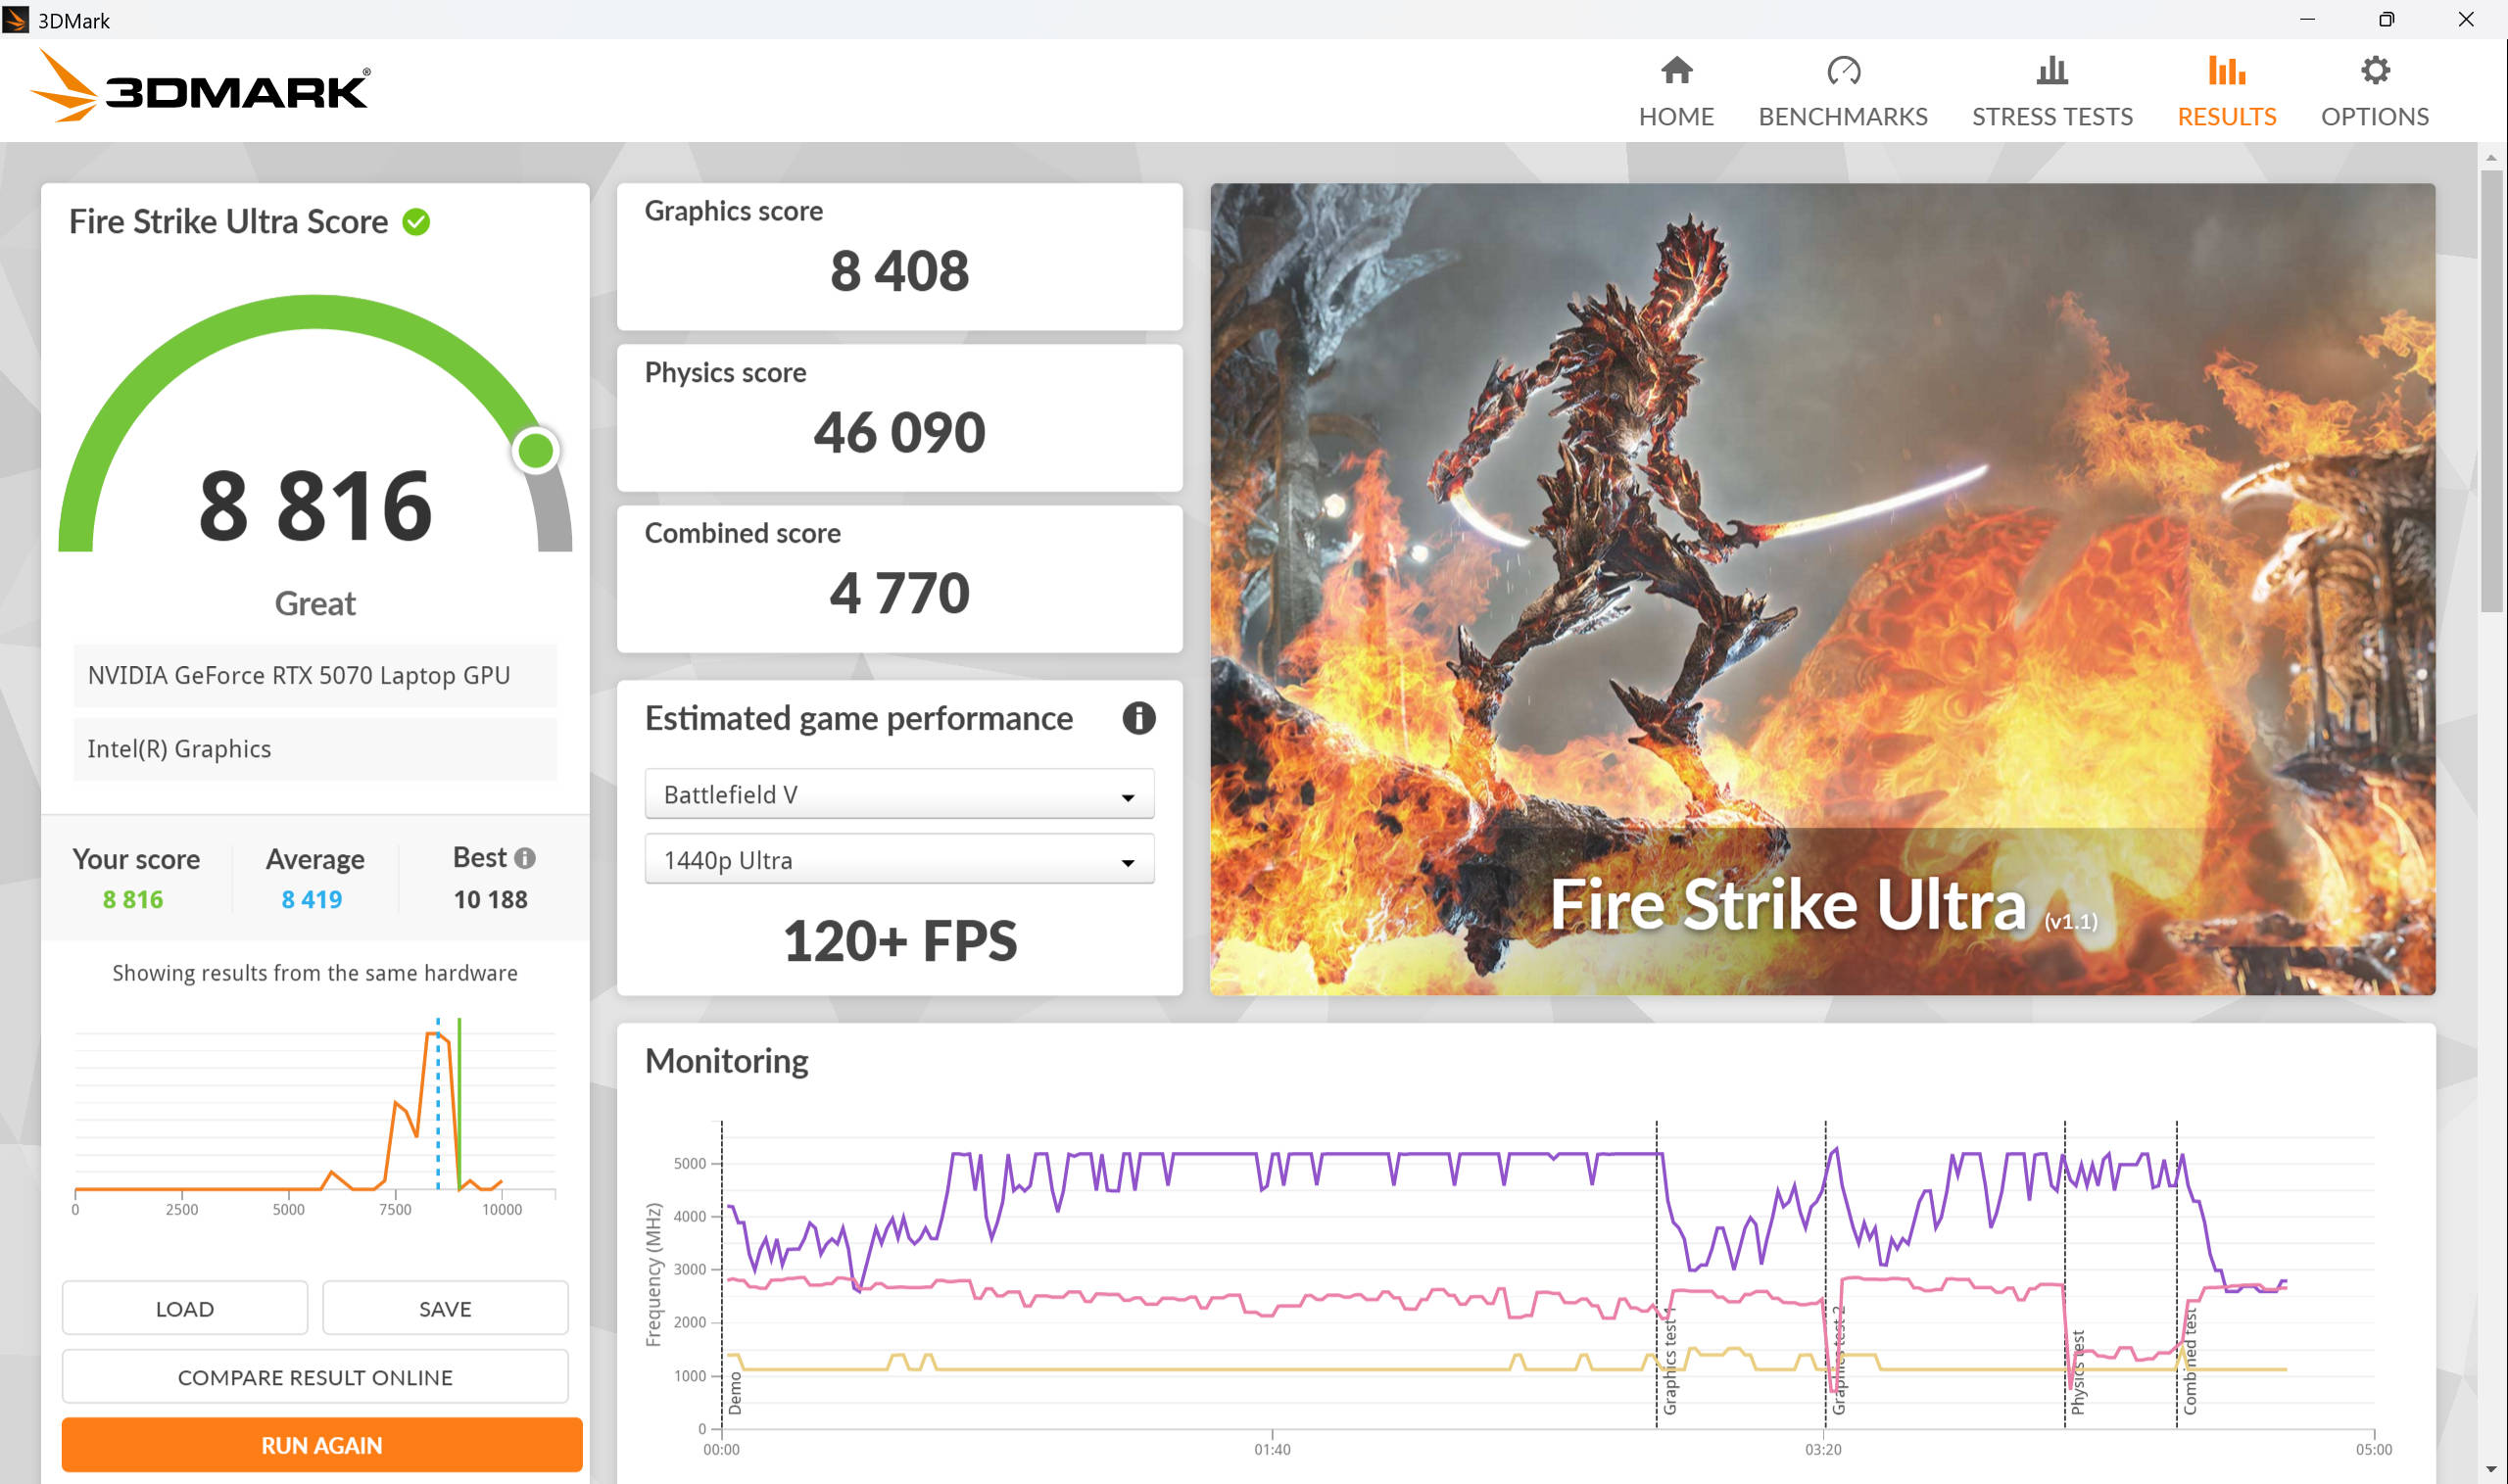Click the vertical scrollbar thumb
This screenshot has height=1484, width=2508.
(x=2490, y=390)
